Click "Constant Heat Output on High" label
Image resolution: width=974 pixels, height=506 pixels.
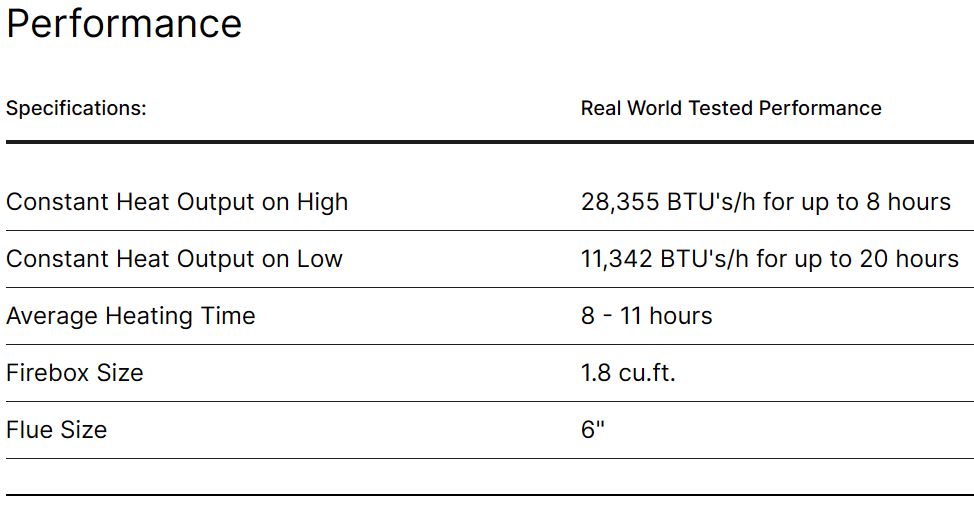click(x=177, y=202)
